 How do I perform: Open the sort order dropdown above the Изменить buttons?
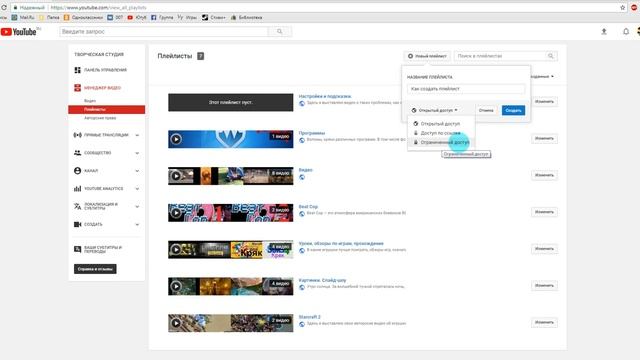pos(543,76)
